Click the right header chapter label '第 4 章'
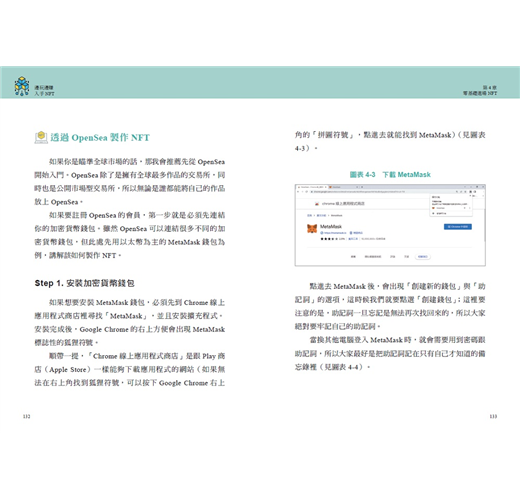The width and height of the screenshot is (520, 500). [490, 87]
